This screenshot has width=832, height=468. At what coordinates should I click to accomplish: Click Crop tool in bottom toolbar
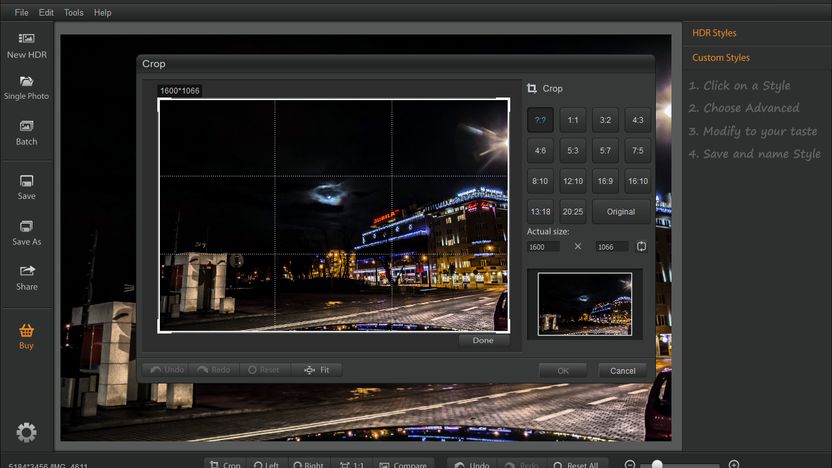(225, 464)
